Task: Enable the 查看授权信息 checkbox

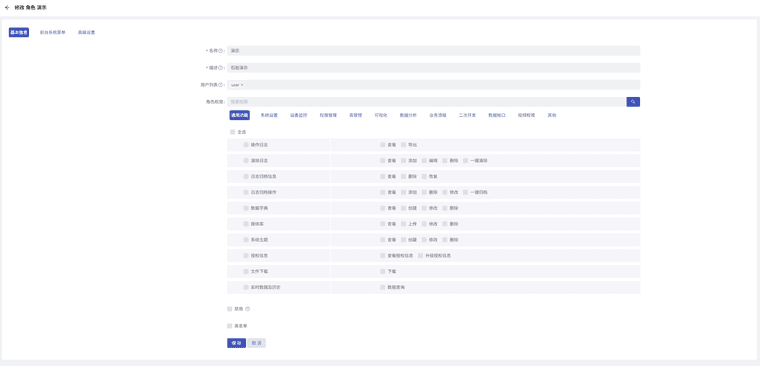Action: tap(383, 255)
